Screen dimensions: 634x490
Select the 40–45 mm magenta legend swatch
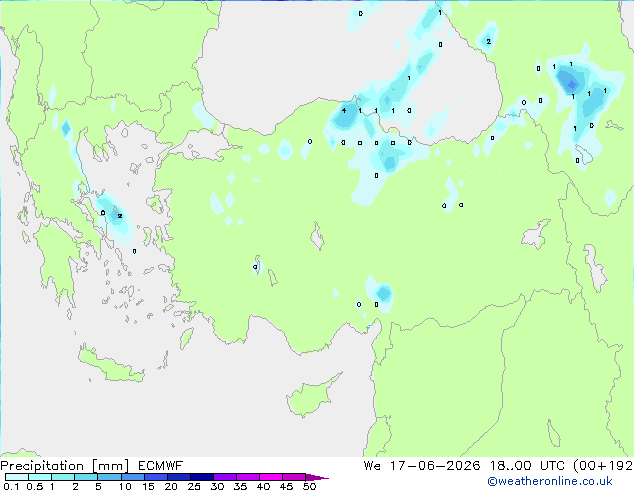pos(271,477)
